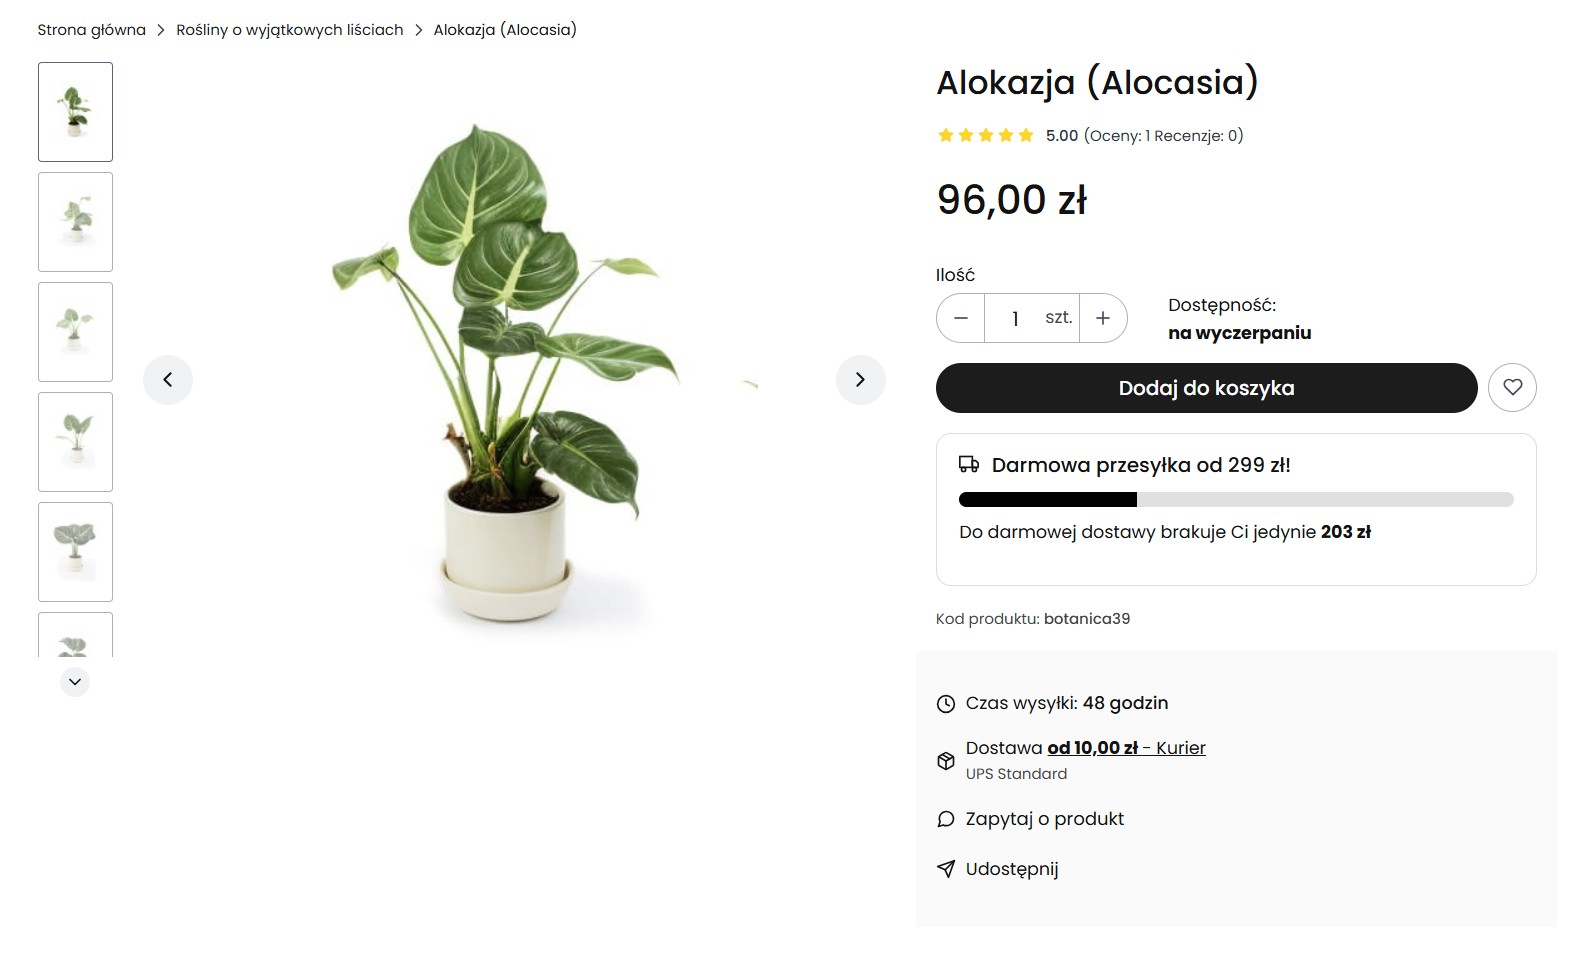Viewport: 1591px width, 971px height.
Task: Click the right arrow on the product gallery
Action: click(860, 380)
